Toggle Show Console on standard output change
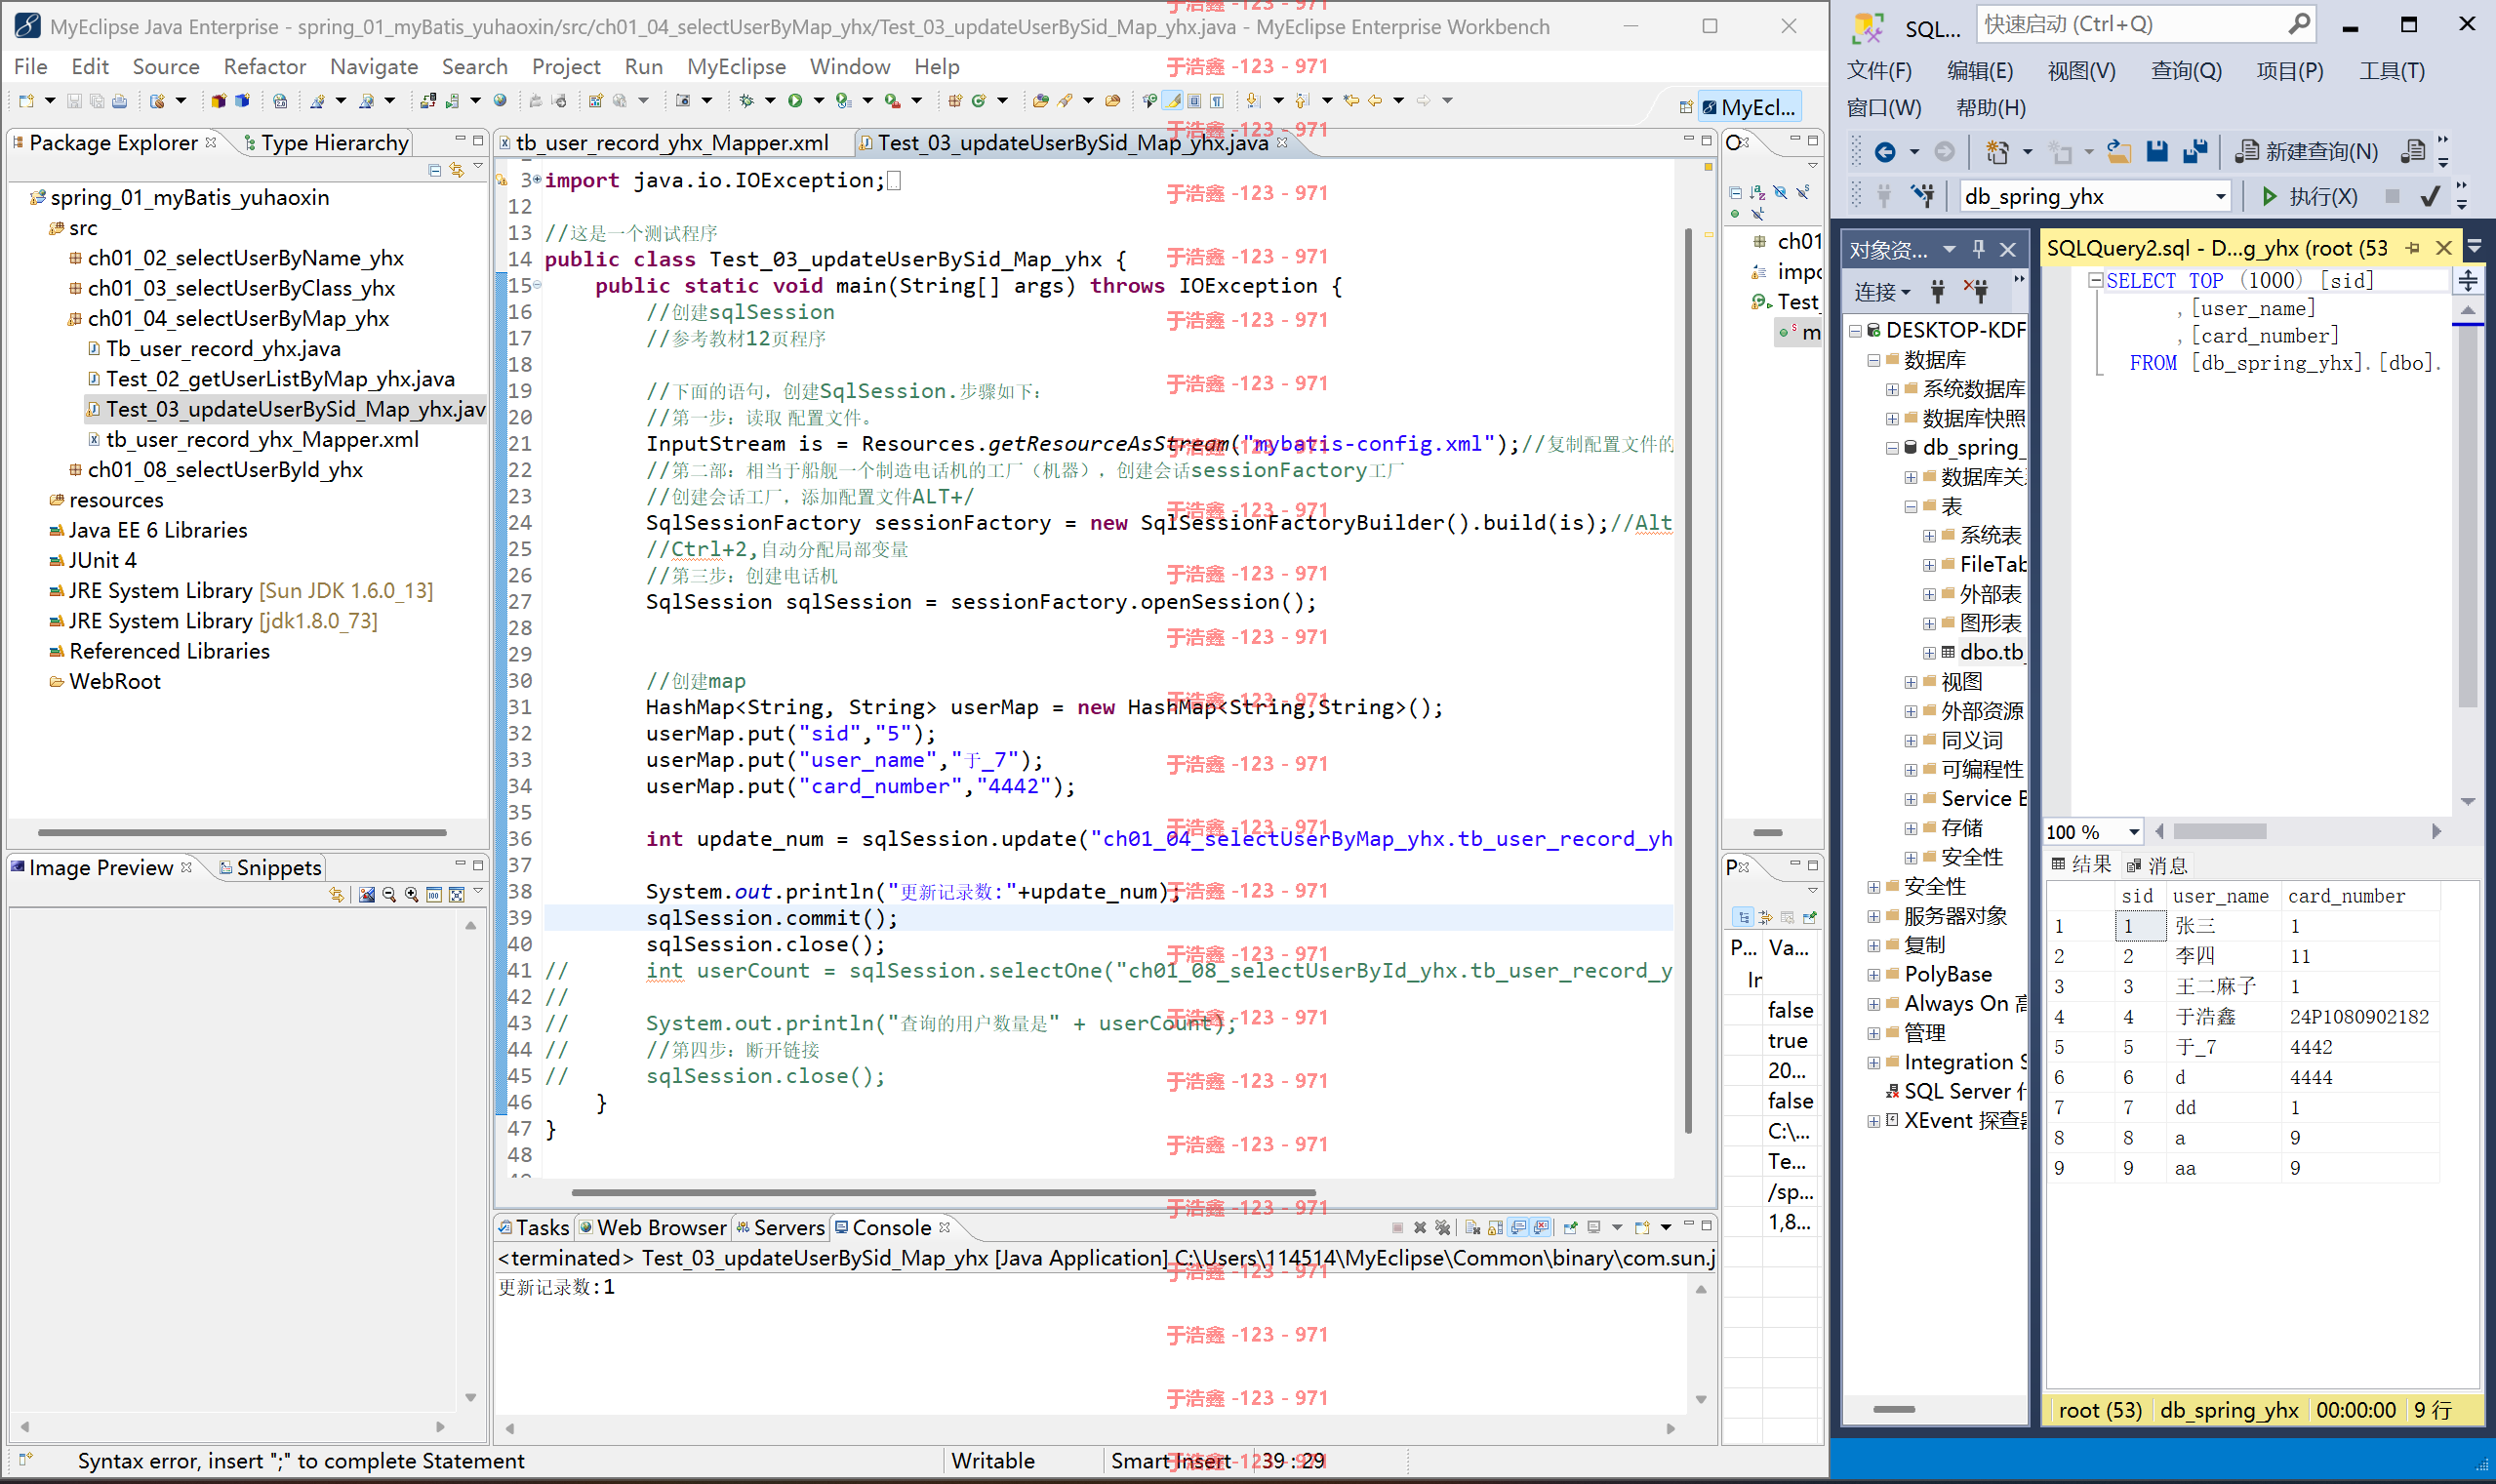 pos(1519,1227)
